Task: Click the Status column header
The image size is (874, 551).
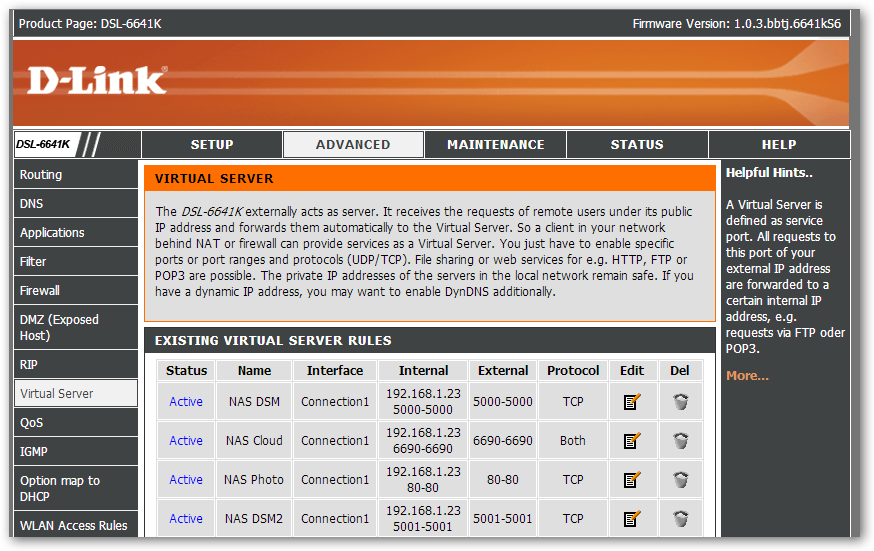Action: pos(186,370)
